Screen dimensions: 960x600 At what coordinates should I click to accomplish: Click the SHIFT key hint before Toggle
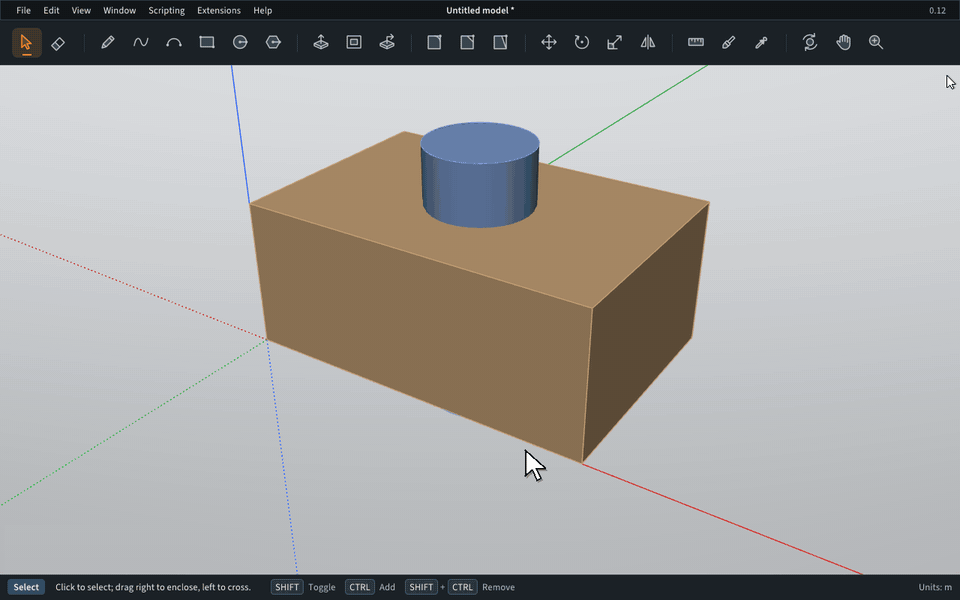tap(287, 587)
